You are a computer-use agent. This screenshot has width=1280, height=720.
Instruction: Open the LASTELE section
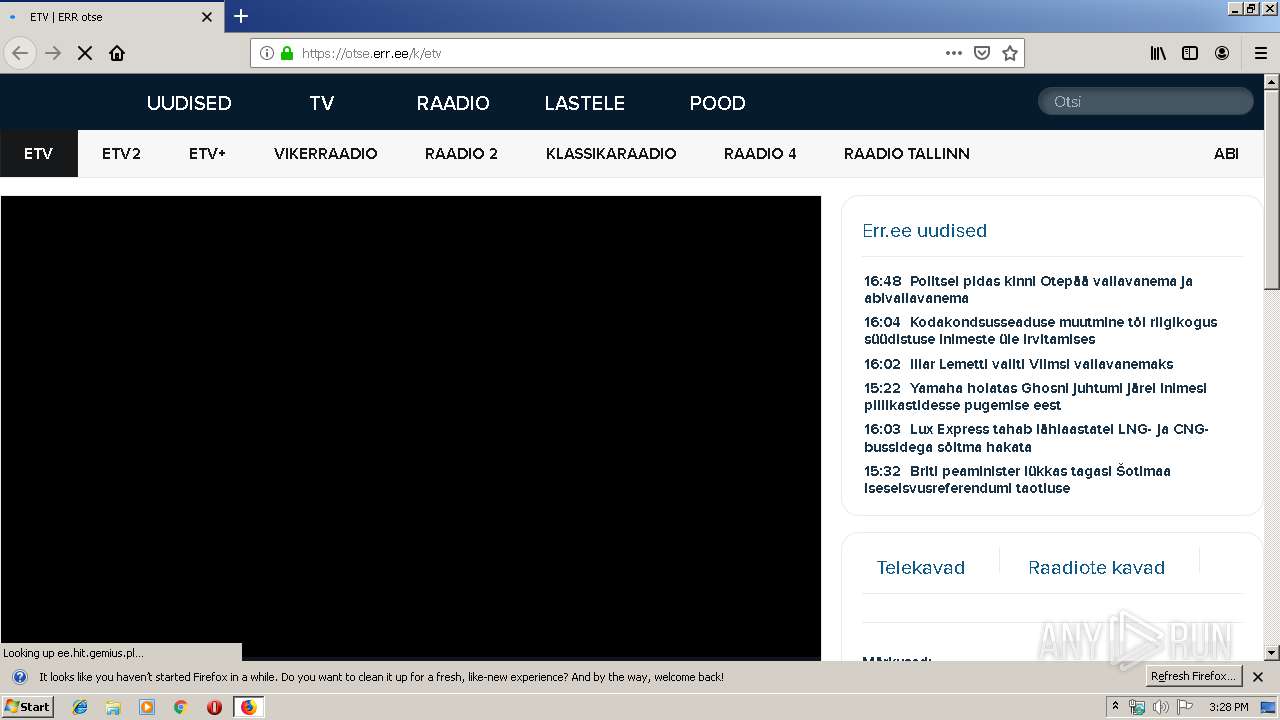coord(584,103)
